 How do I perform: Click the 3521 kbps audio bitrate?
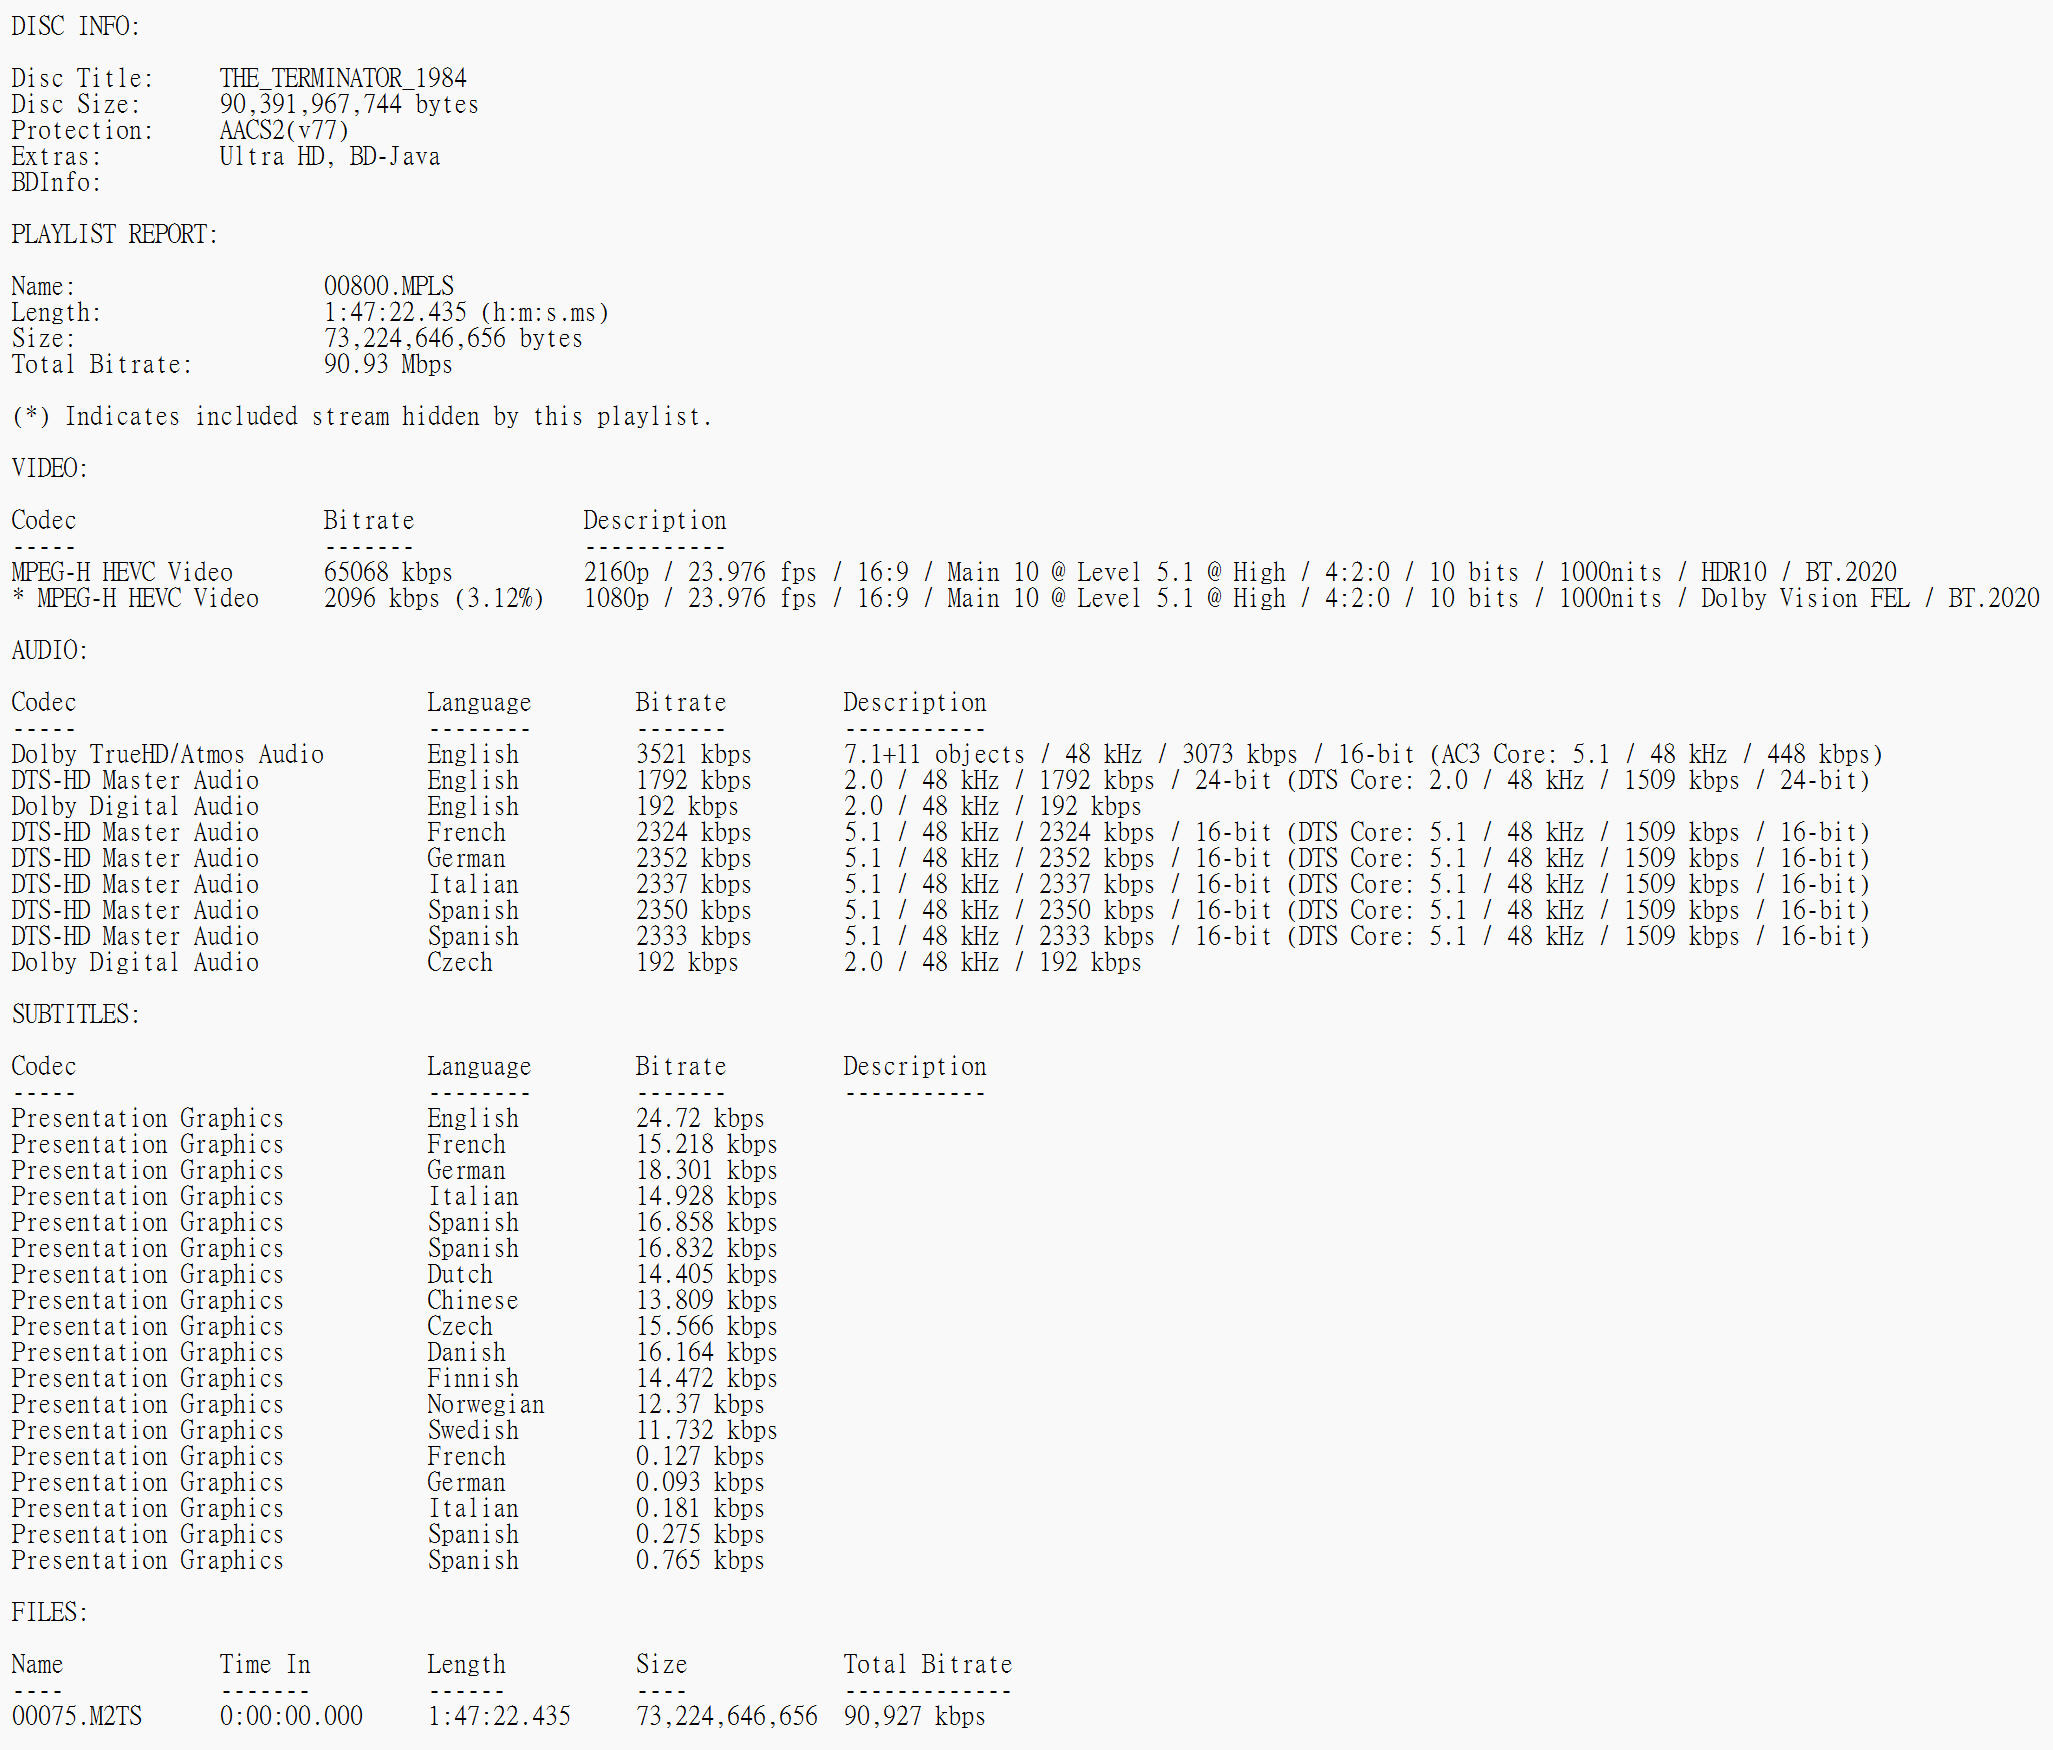[693, 754]
